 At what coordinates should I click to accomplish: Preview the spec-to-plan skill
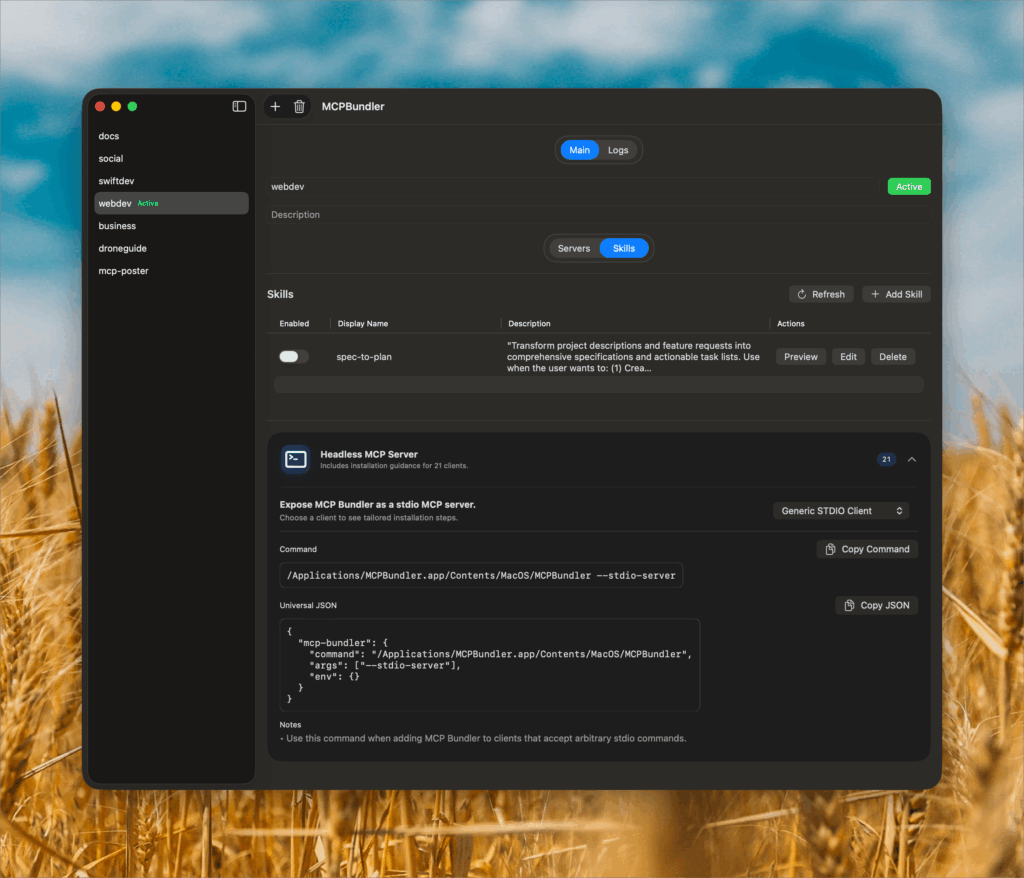click(800, 357)
